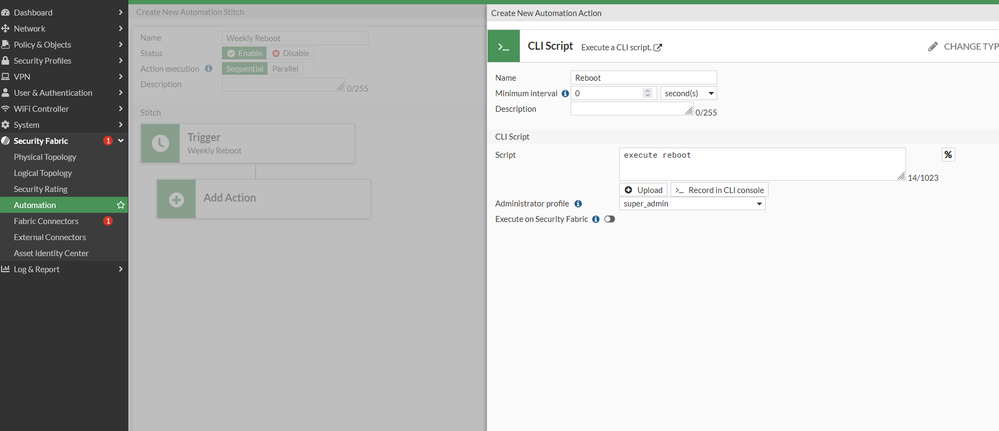Click the Trigger clock icon in stitch

tap(160, 143)
